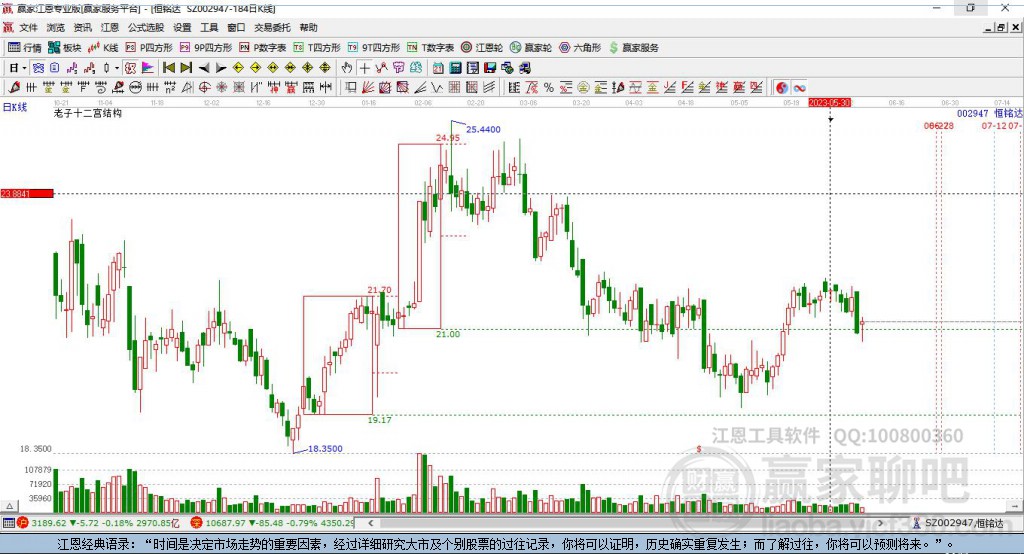Screen dimensions: 1024x554
Task: Click the 25.4400 high price label
Action: [x=483, y=129]
